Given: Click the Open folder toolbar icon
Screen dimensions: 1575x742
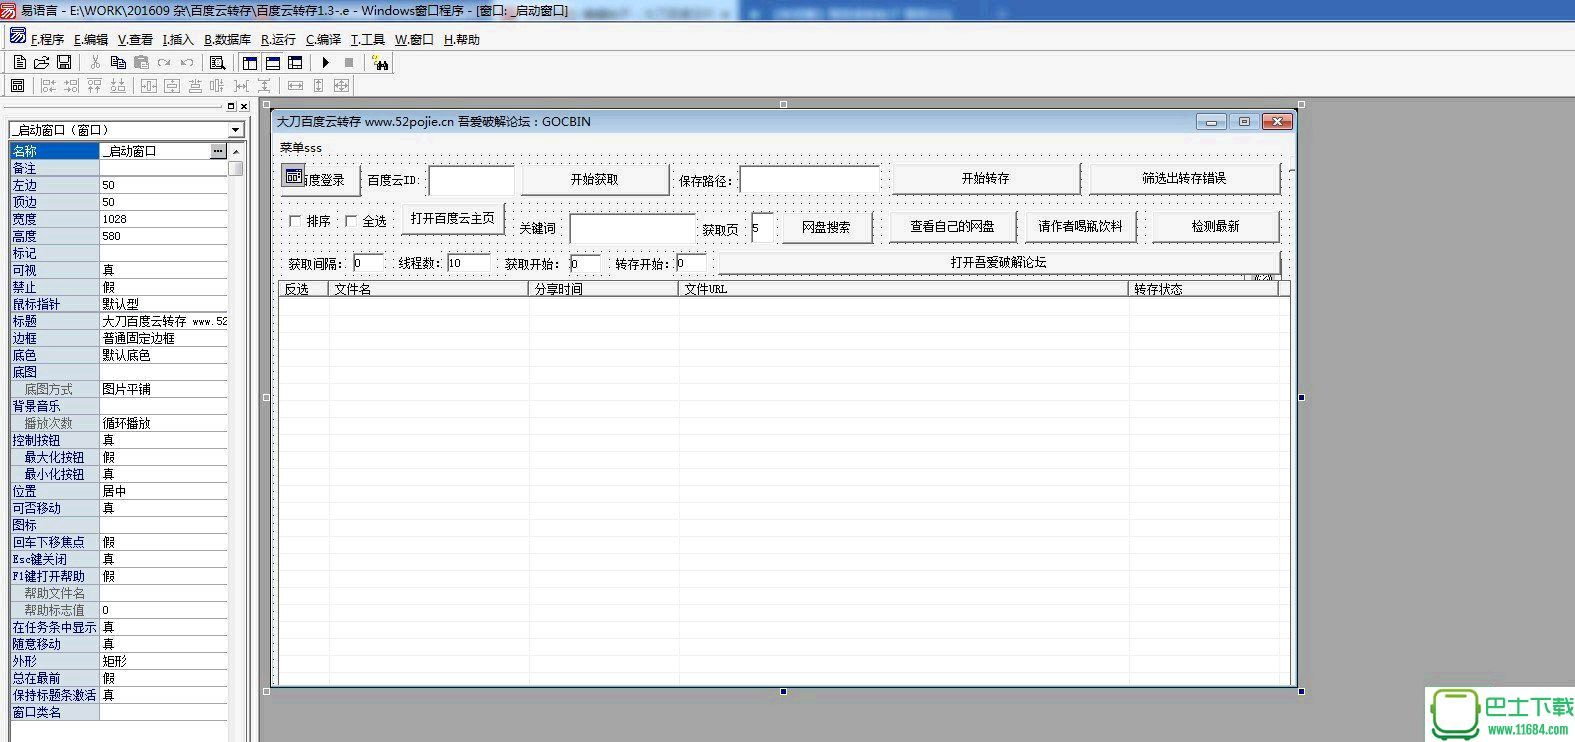Looking at the screenshot, I should pyautogui.click(x=42, y=62).
